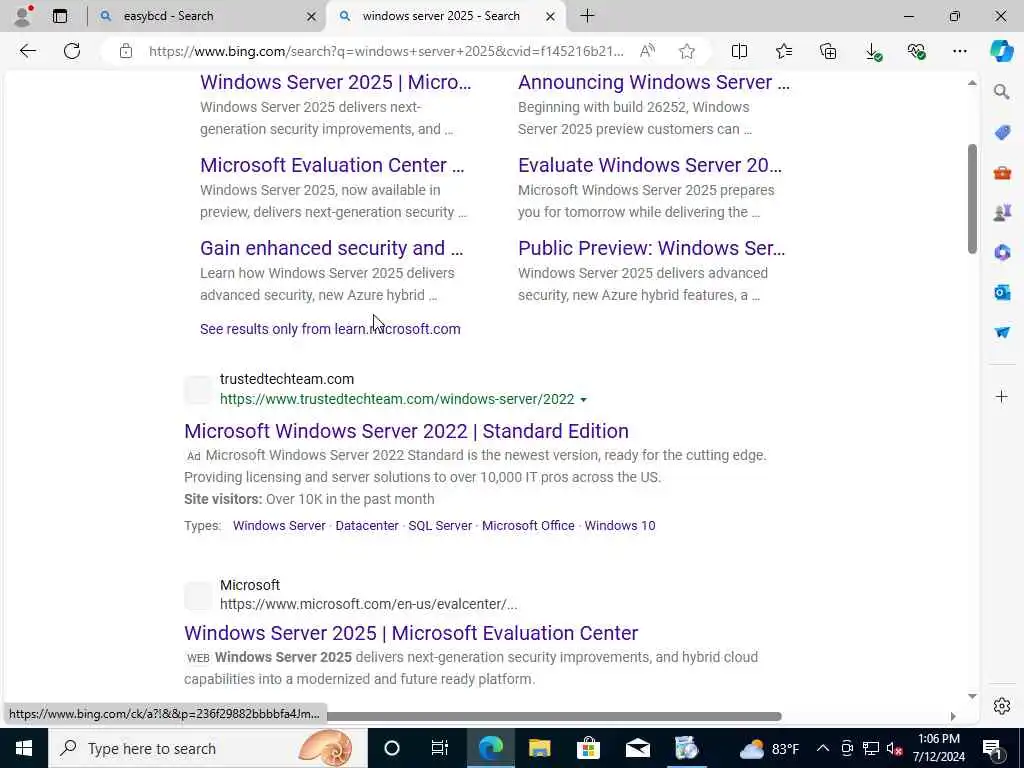Open Task View on taskbar

(440, 748)
